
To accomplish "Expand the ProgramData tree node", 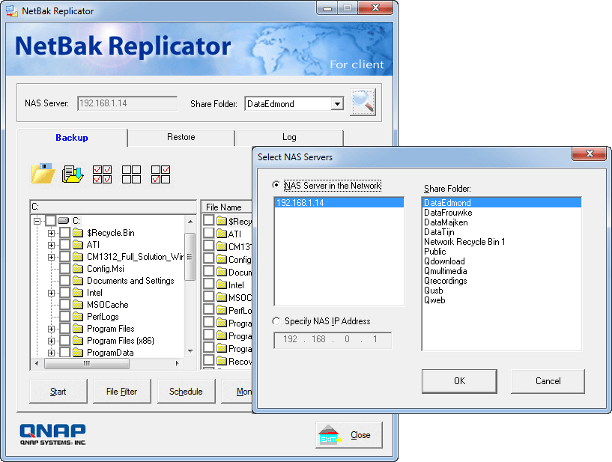I will (x=51, y=353).
